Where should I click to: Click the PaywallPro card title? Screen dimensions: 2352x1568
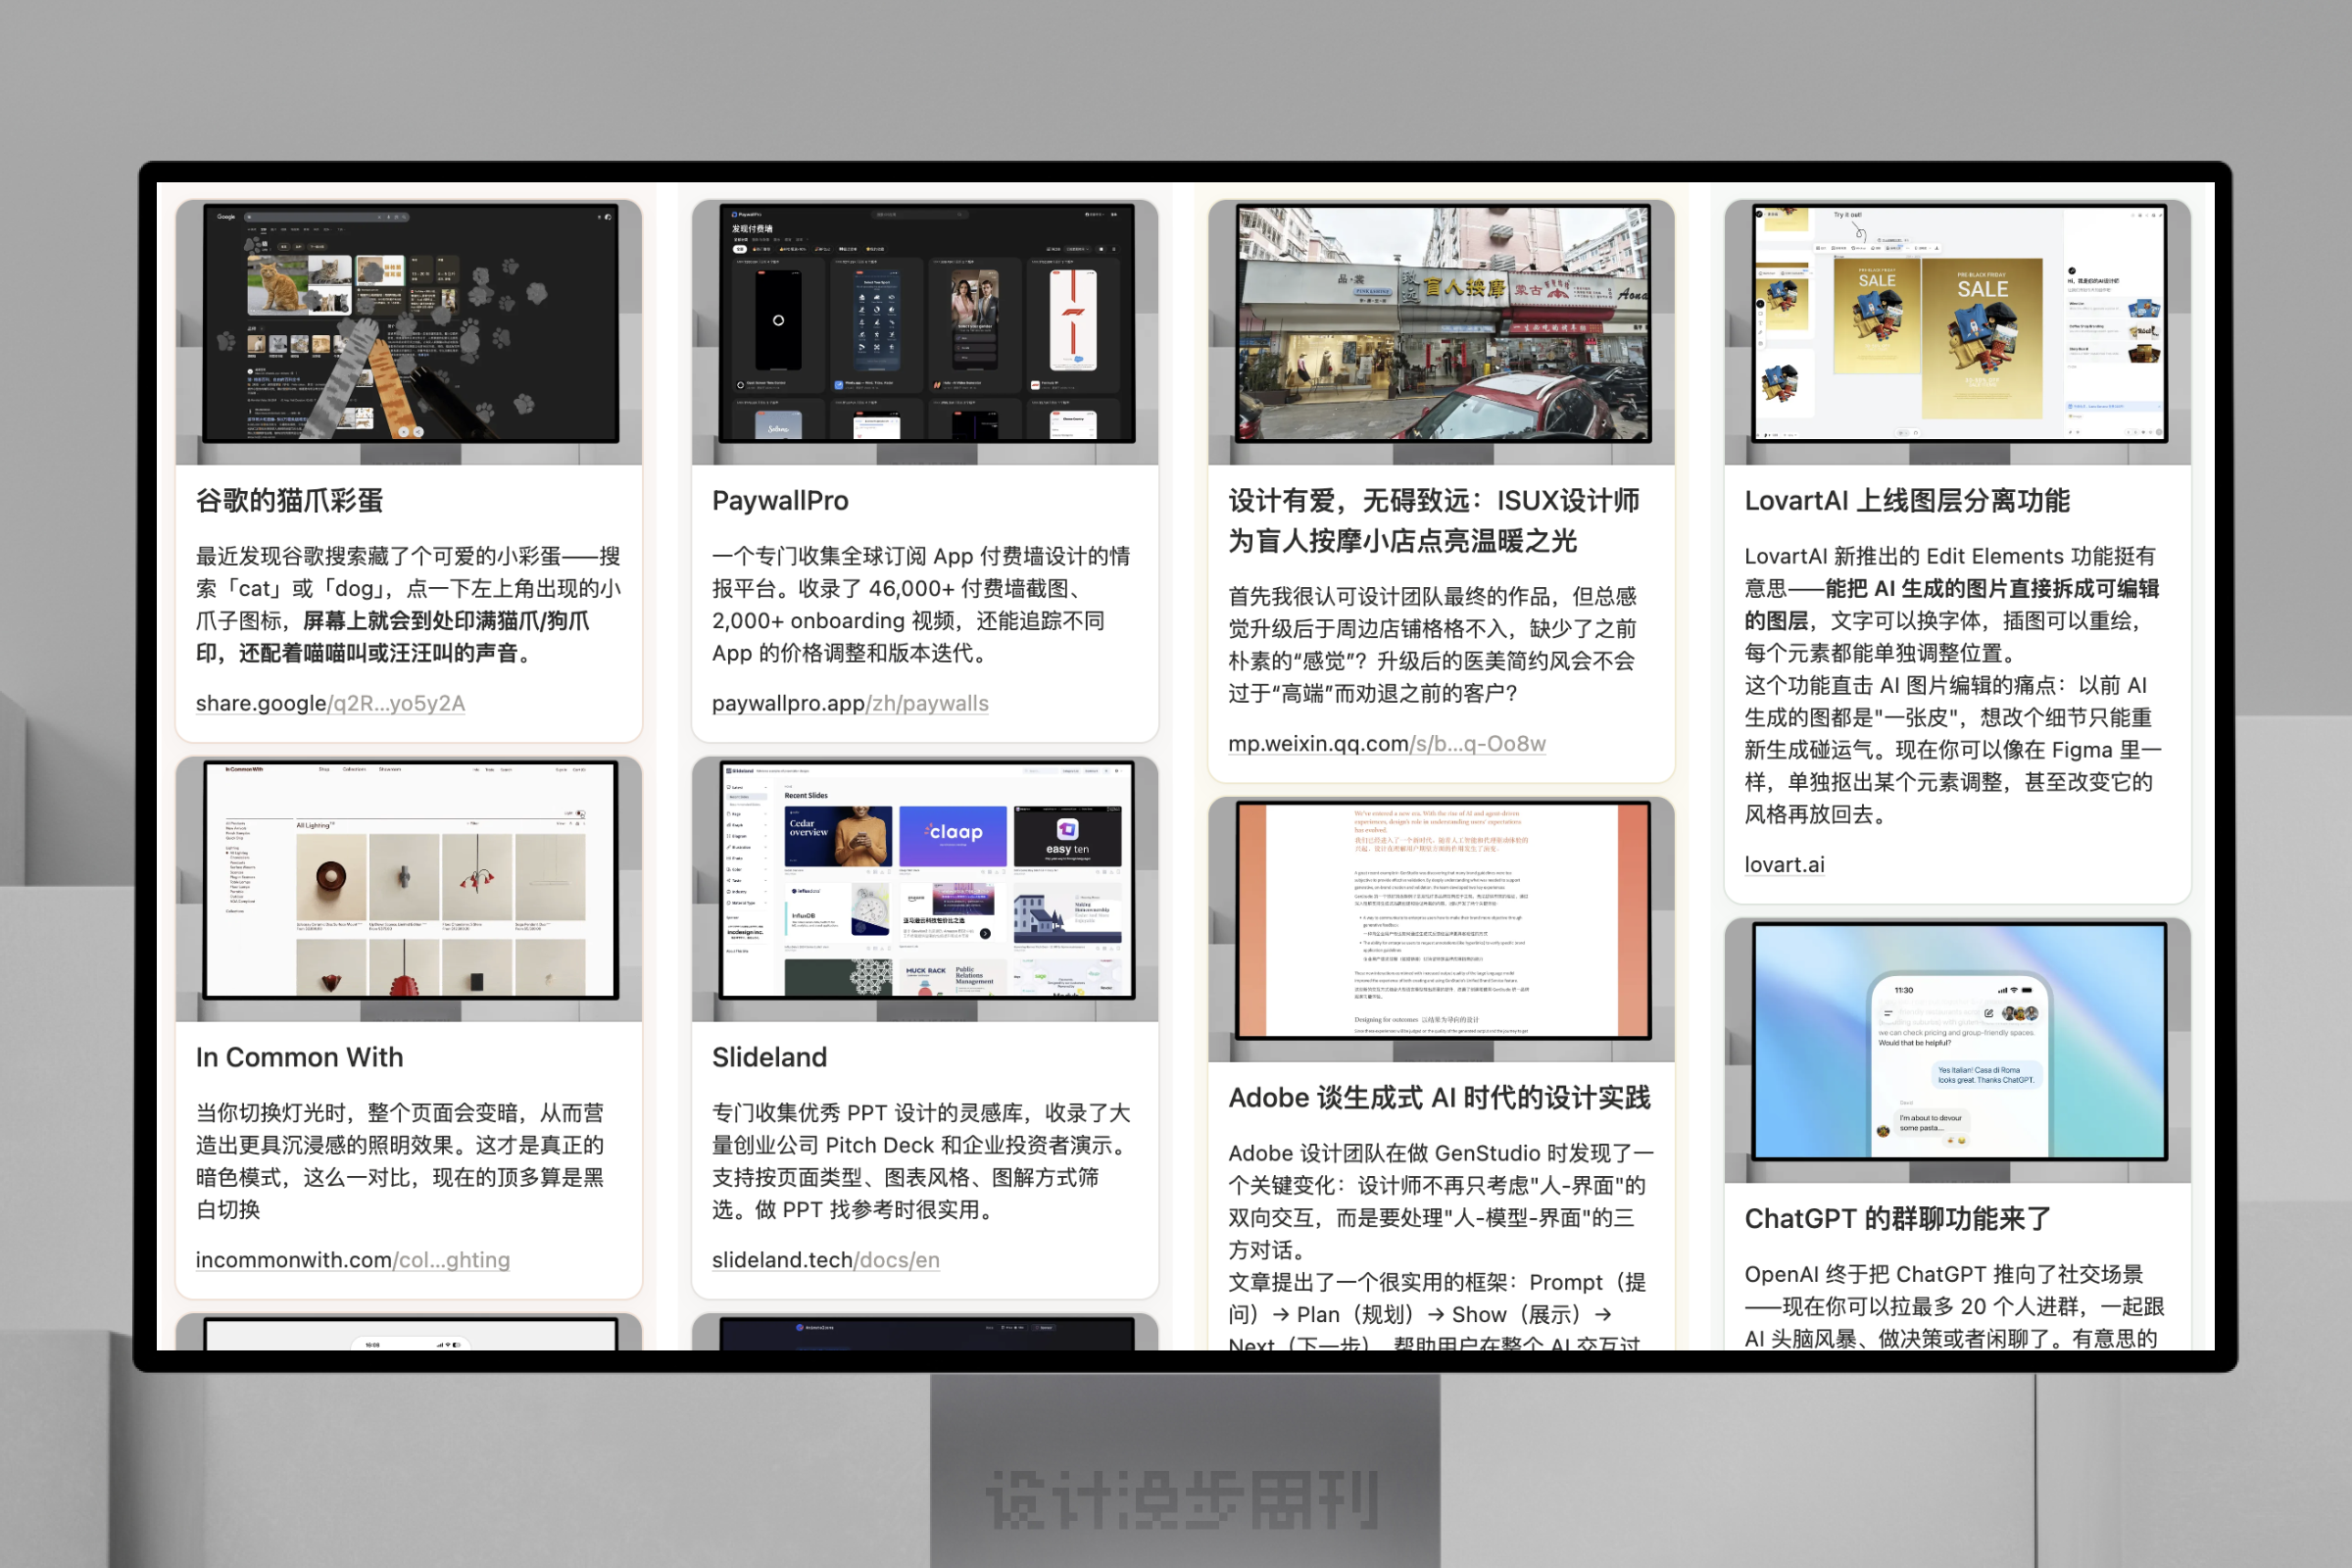(x=780, y=500)
